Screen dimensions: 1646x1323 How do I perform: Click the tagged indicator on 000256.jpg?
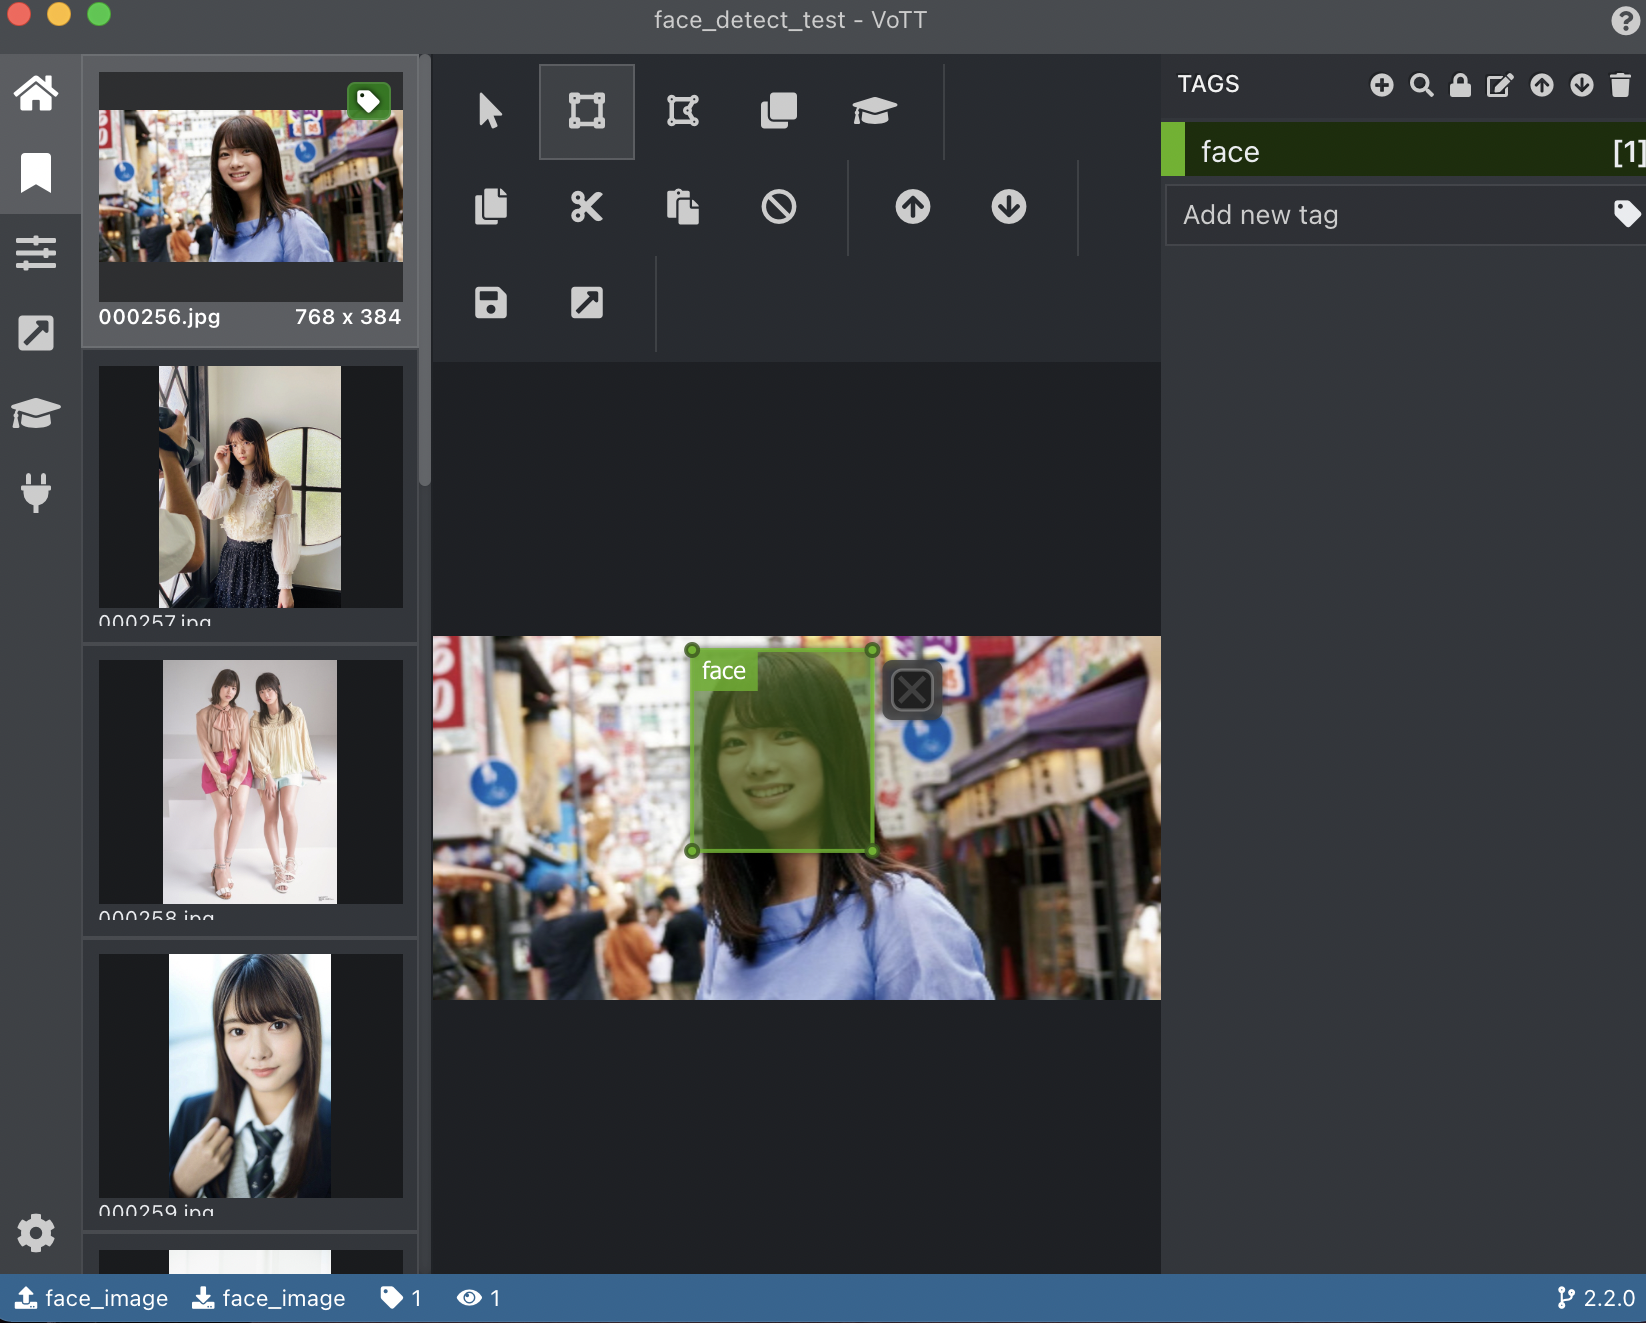(x=369, y=101)
